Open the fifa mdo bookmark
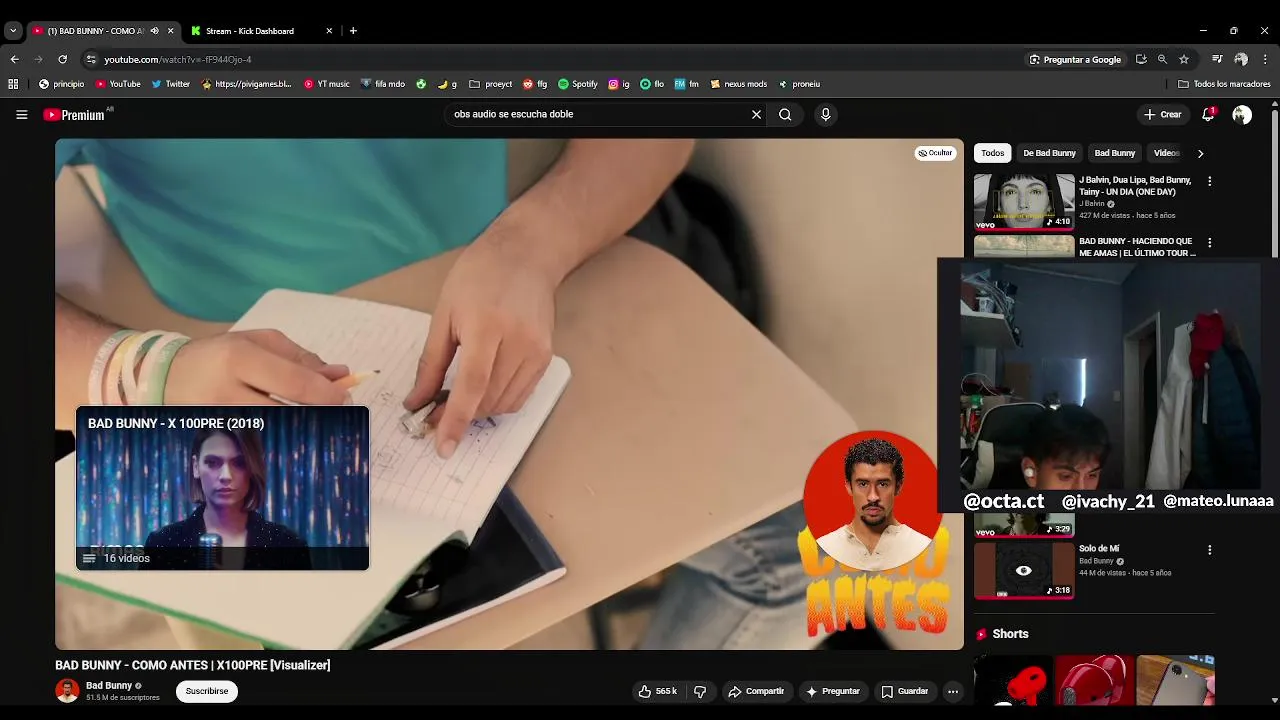Image resolution: width=1280 pixels, height=720 pixels. (x=383, y=84)
